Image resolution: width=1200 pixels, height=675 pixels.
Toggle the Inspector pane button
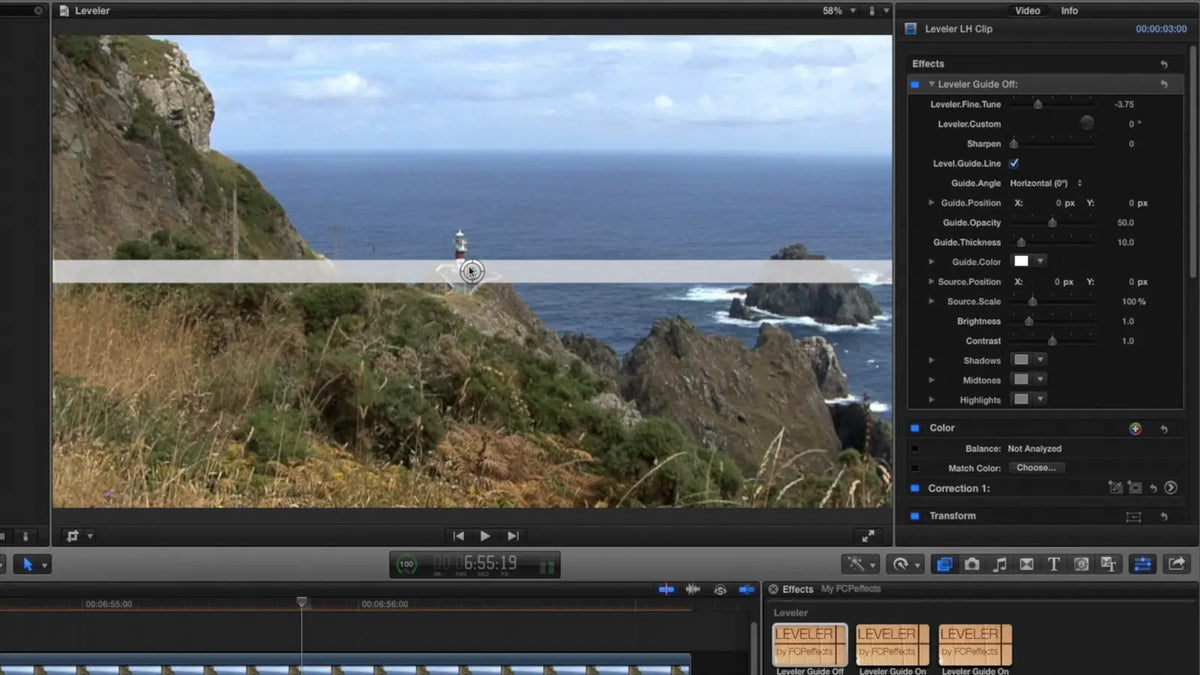1142,564
